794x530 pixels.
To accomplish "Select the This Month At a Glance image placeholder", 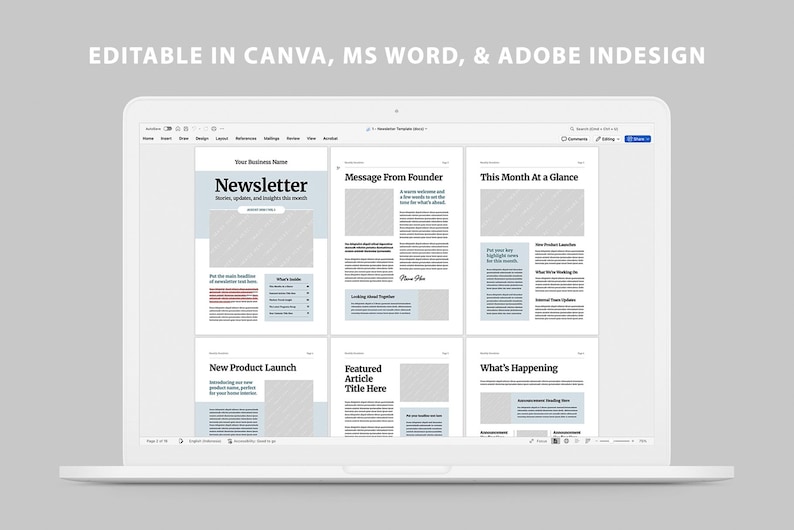I will pyautogui.click(x=532, y=212).
